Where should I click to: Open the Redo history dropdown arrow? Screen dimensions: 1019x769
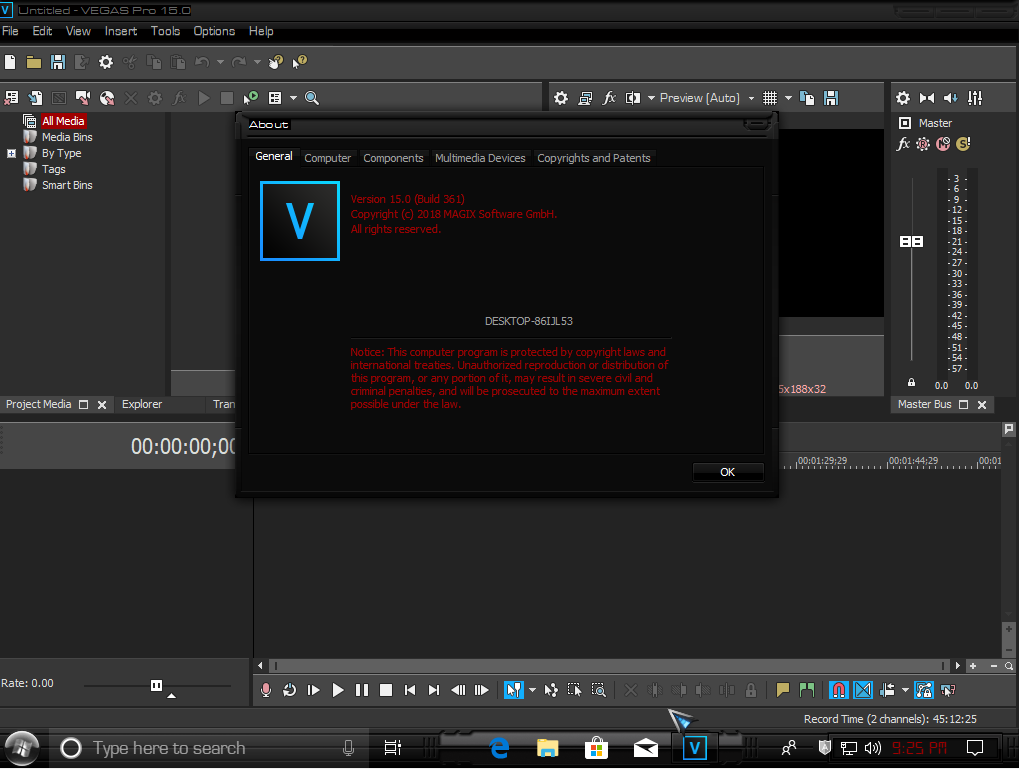(257, 62)
